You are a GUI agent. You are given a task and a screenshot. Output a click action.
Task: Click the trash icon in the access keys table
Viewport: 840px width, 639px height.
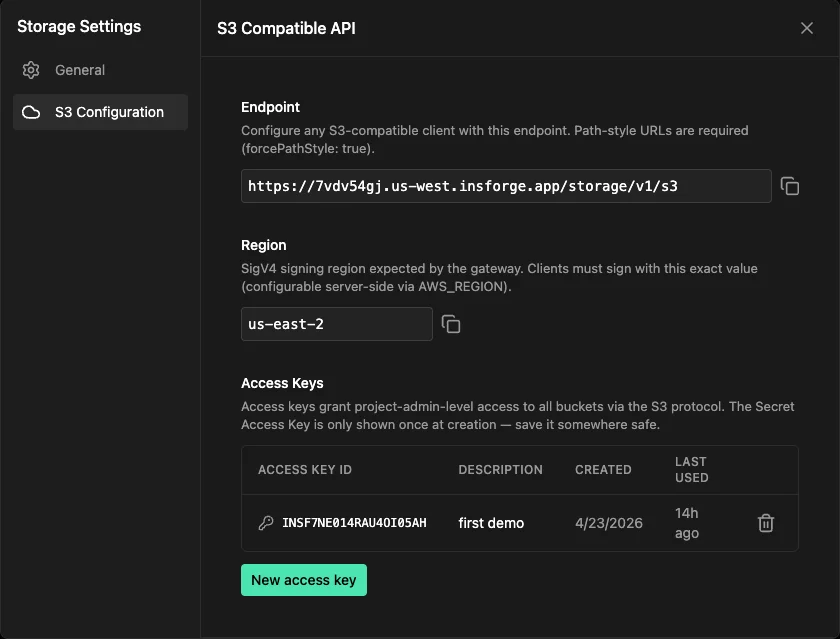point(765,522)
